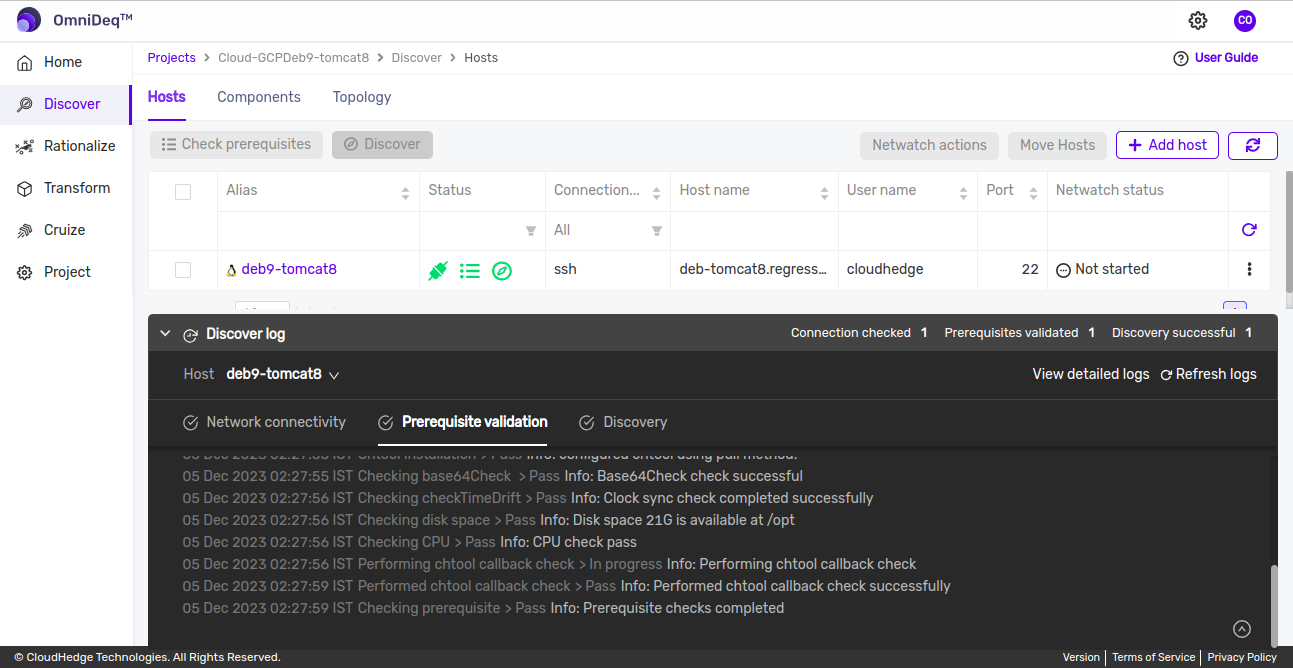Click the Transform cube icon

(x=25, y=188)
